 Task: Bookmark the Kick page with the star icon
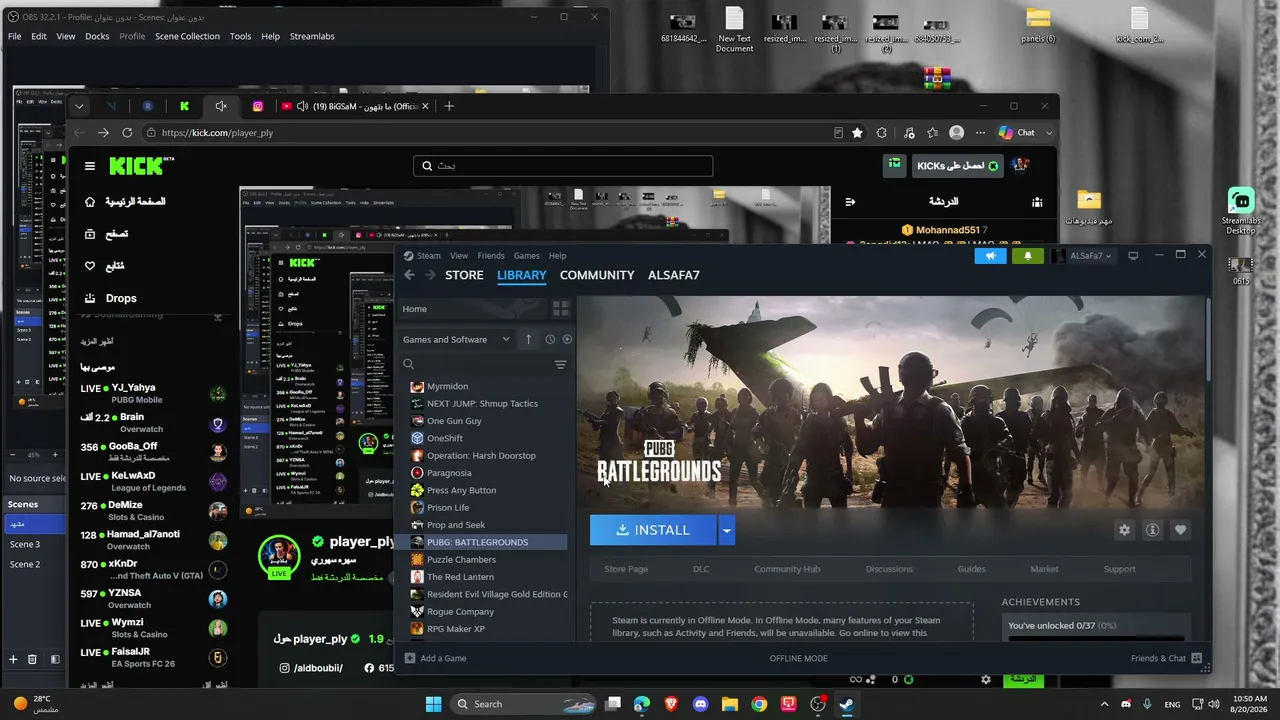click(x=857, y=132)
